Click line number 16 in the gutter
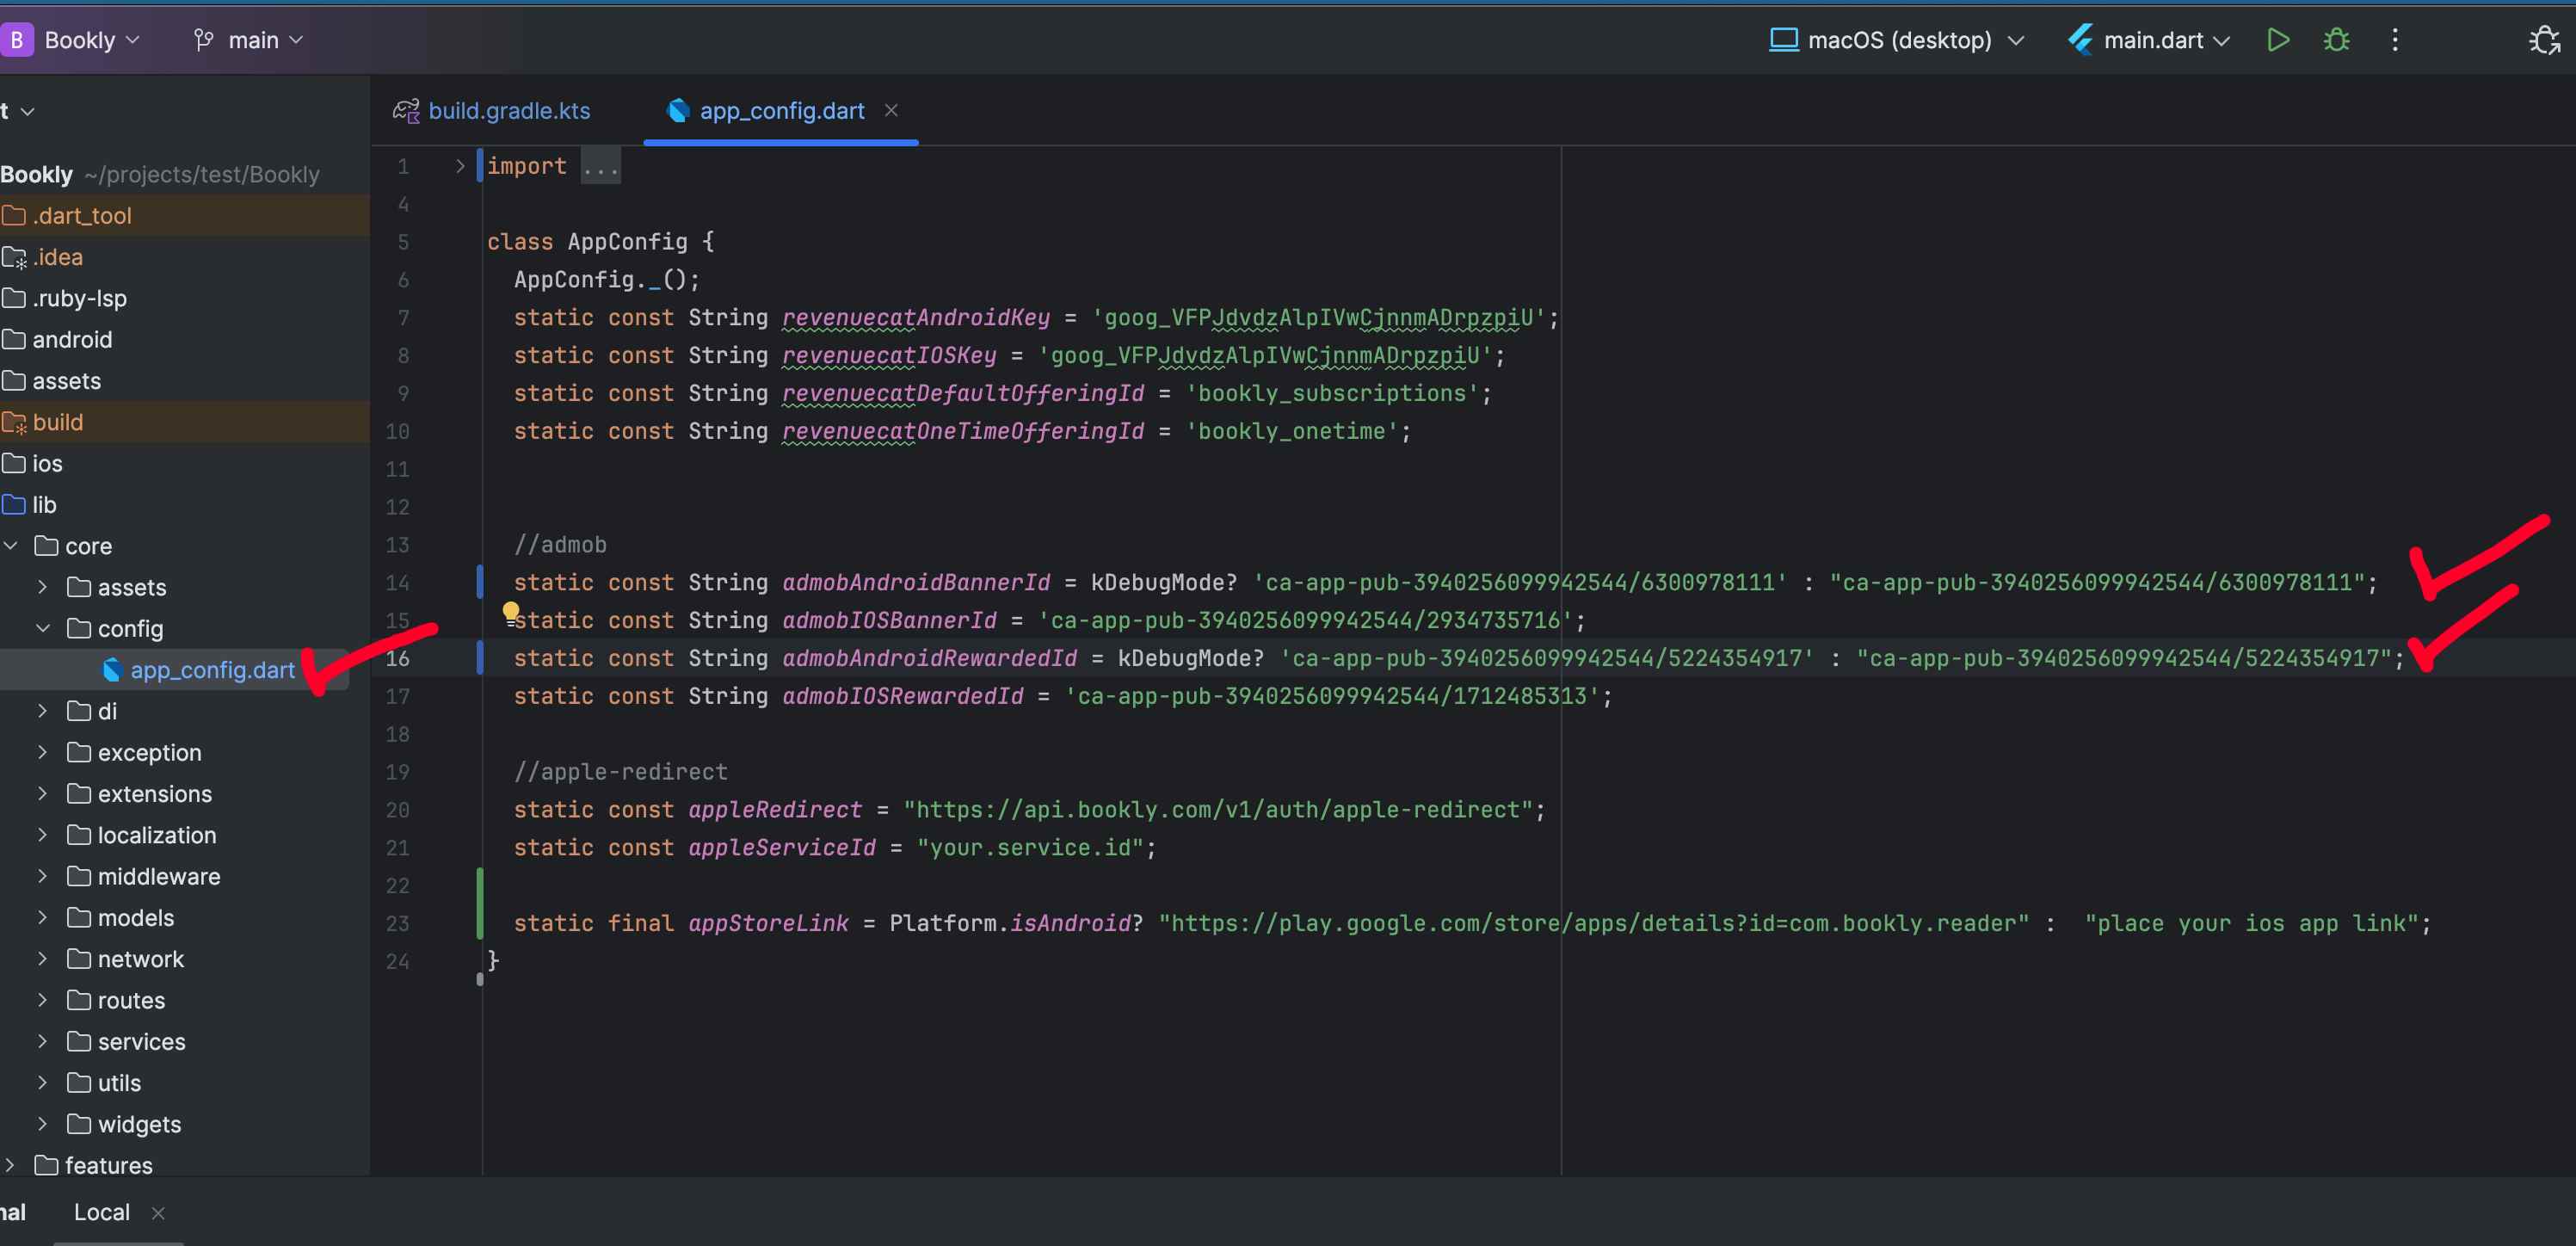This screenshot has width=2576, height=1246. 397,658
